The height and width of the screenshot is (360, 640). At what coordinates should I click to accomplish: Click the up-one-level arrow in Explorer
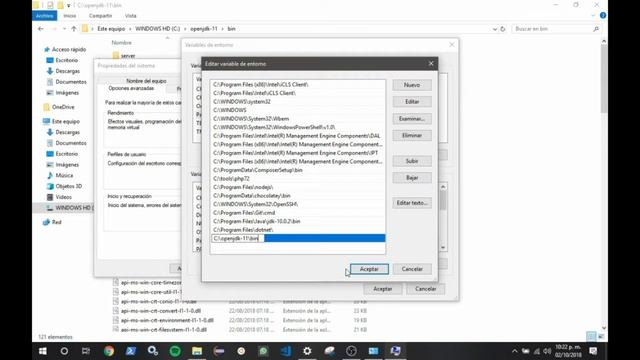click(x=73, y=29)
